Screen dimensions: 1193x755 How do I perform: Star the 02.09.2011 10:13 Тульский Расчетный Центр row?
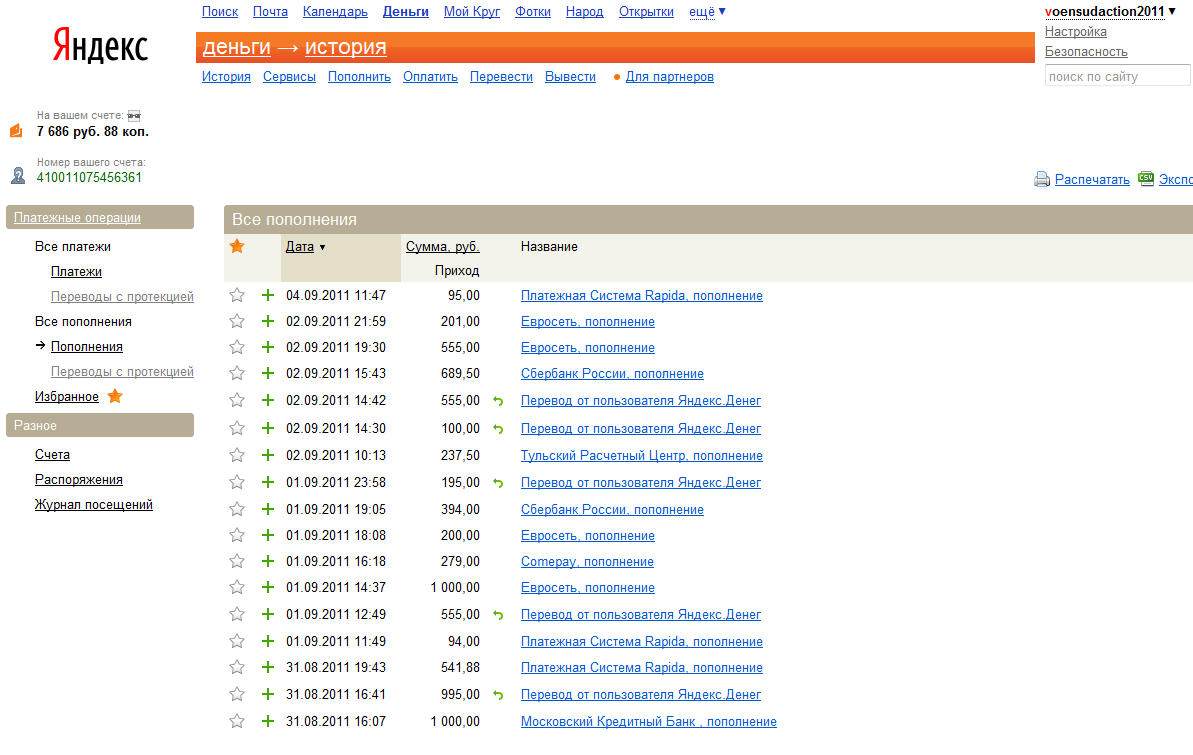[237, 455]
